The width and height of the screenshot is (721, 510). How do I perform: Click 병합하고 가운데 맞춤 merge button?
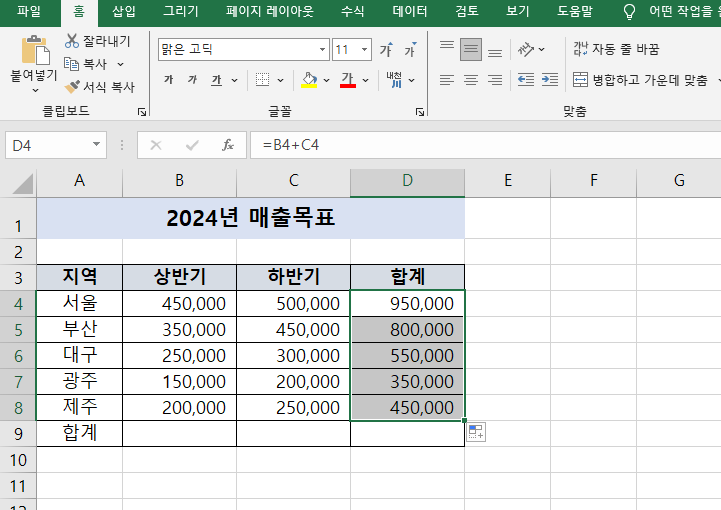[640, 80]
